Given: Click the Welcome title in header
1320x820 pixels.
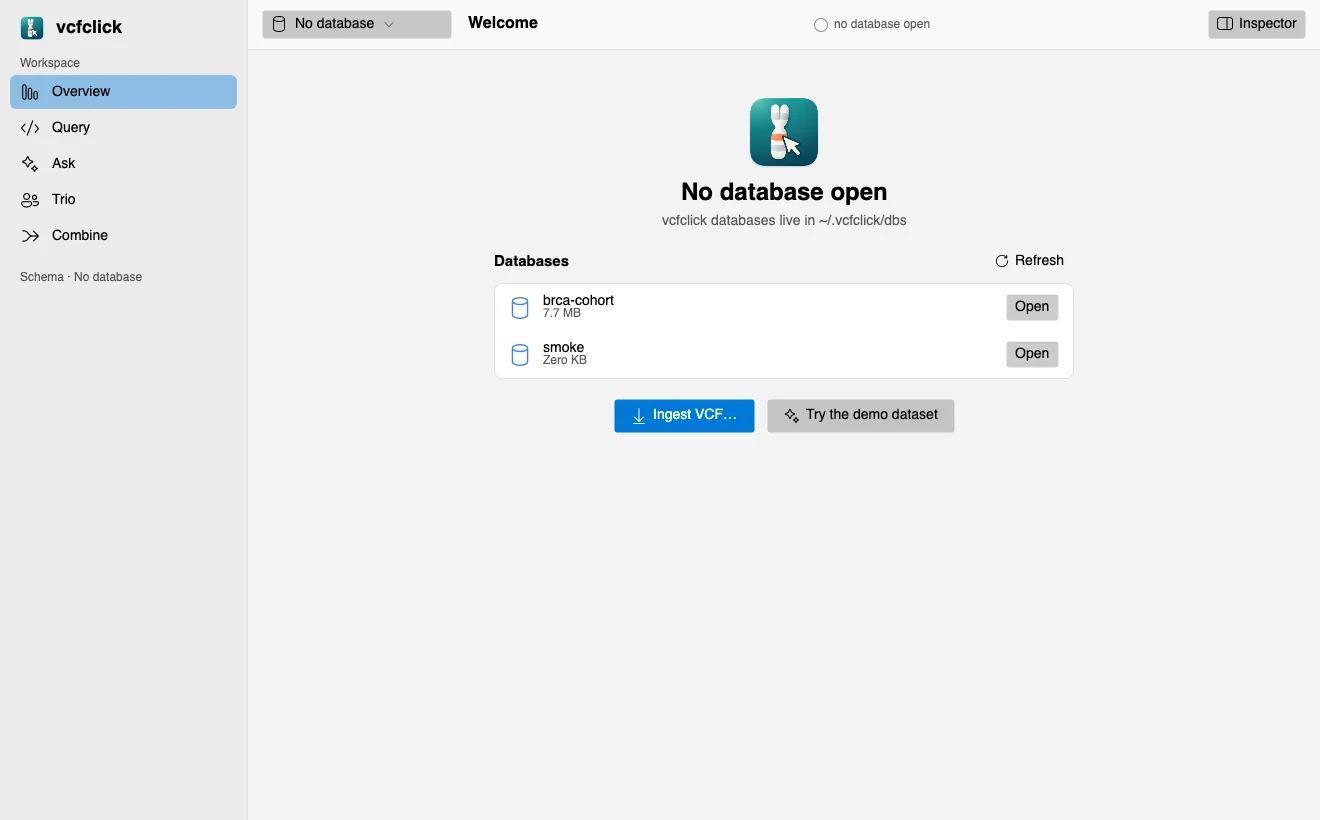Looking at the screenshot, I should [503, 23].
